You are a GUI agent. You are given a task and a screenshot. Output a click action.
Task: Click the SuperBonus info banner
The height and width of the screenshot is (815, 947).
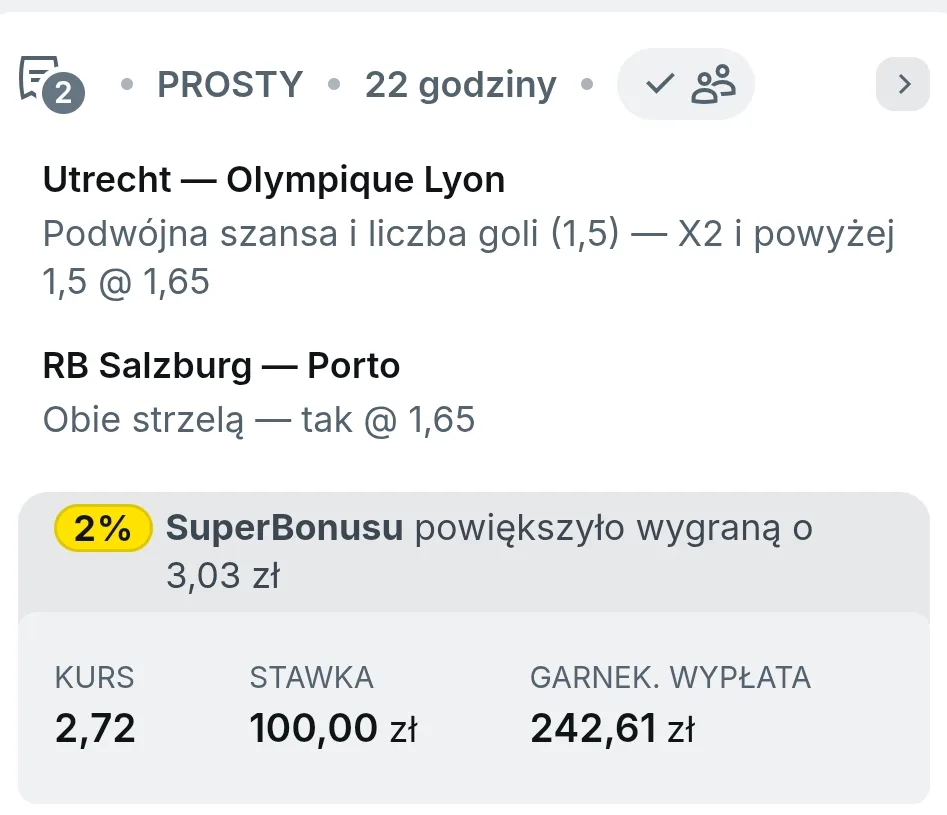[x=474, y=552]
